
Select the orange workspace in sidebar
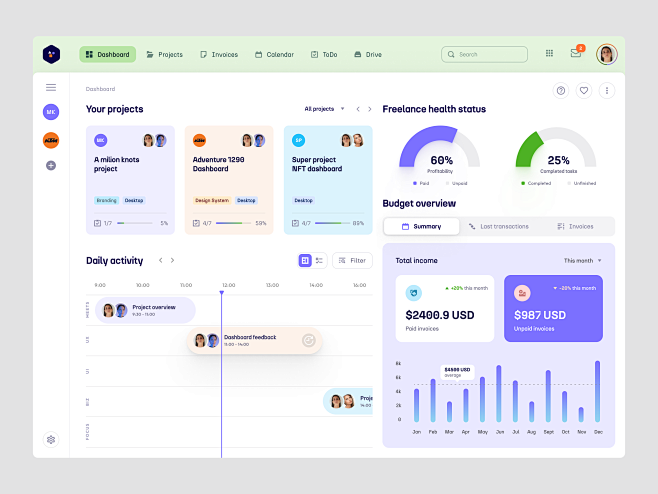pos(51,140)
